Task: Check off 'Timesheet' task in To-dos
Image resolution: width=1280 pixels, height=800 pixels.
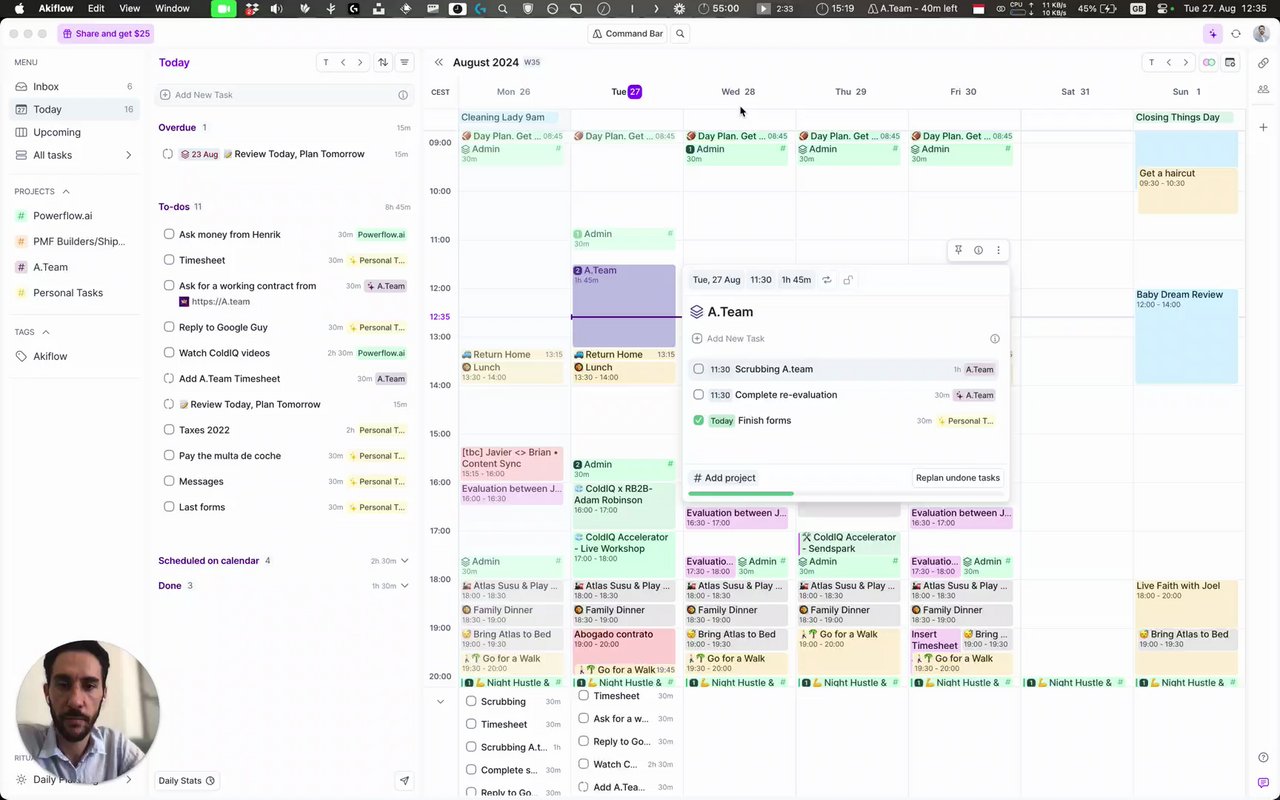Action: click(x=169, y=260)
